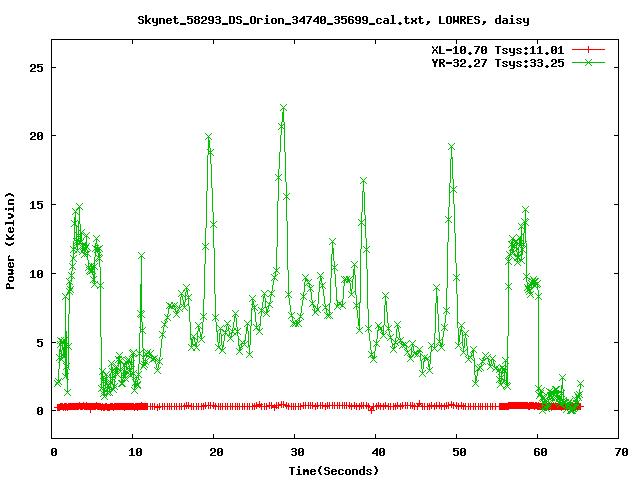Click the Power (Kelvin) axis label
The width and height of the screenshot is (640, 480).
(10, 241)
